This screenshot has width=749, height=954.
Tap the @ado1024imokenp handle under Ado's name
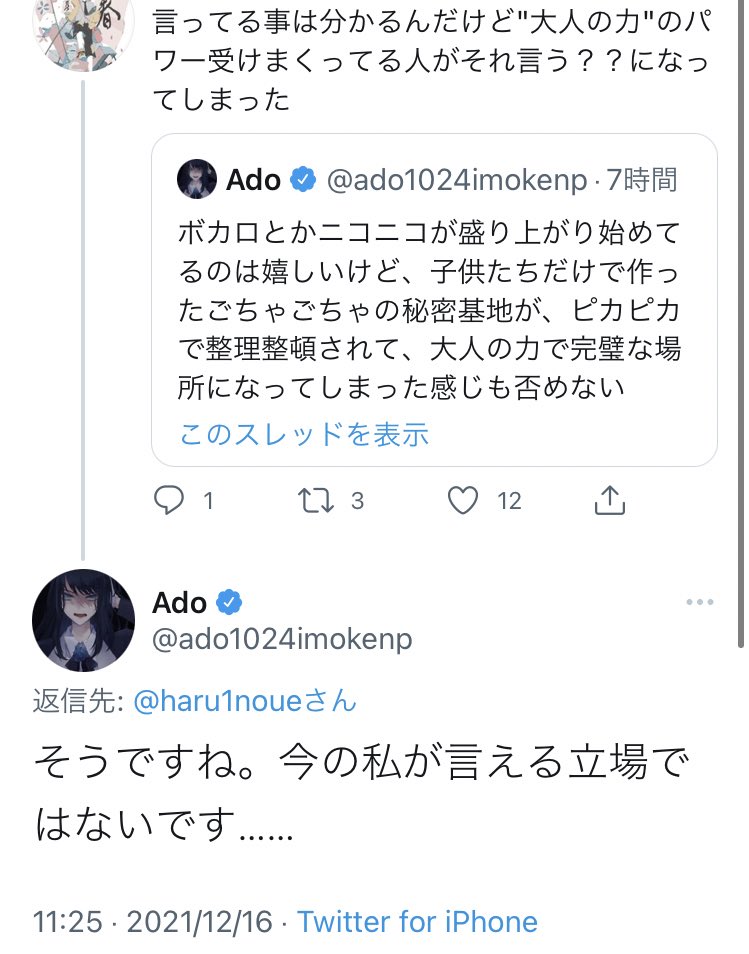coord(282,639)
